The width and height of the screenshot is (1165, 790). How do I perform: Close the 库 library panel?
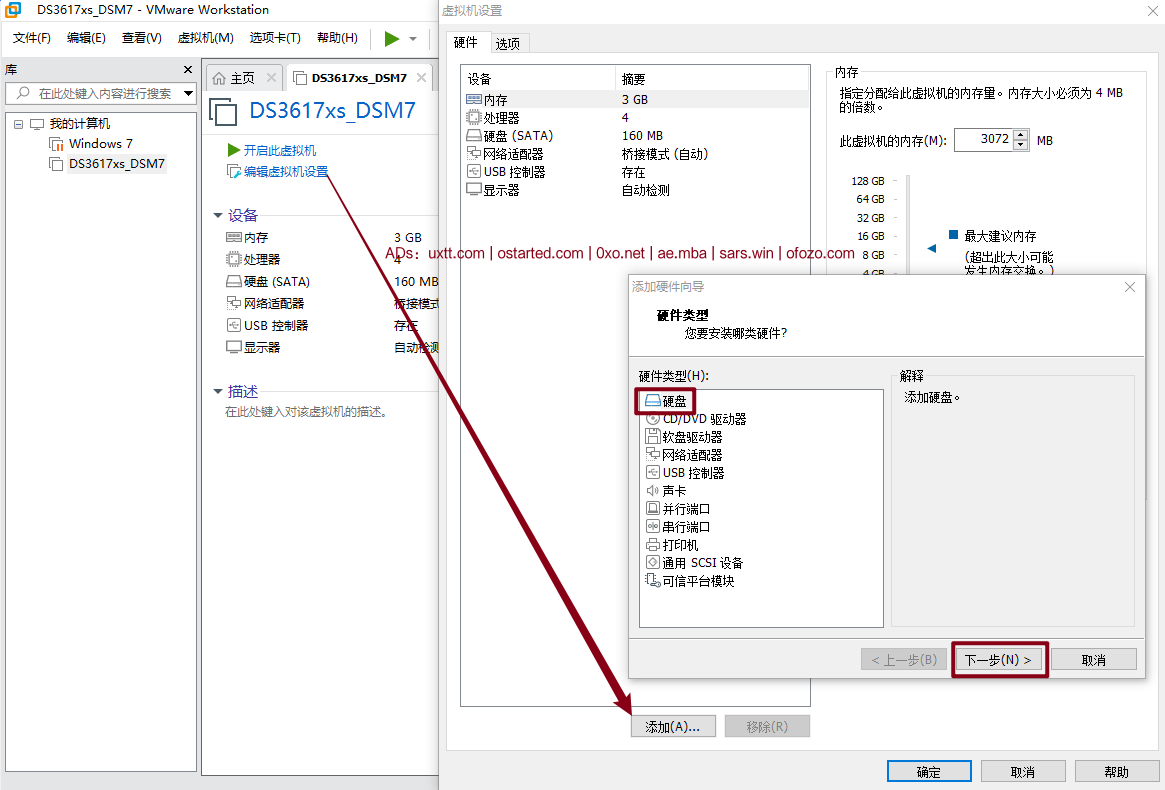(188, 70)
